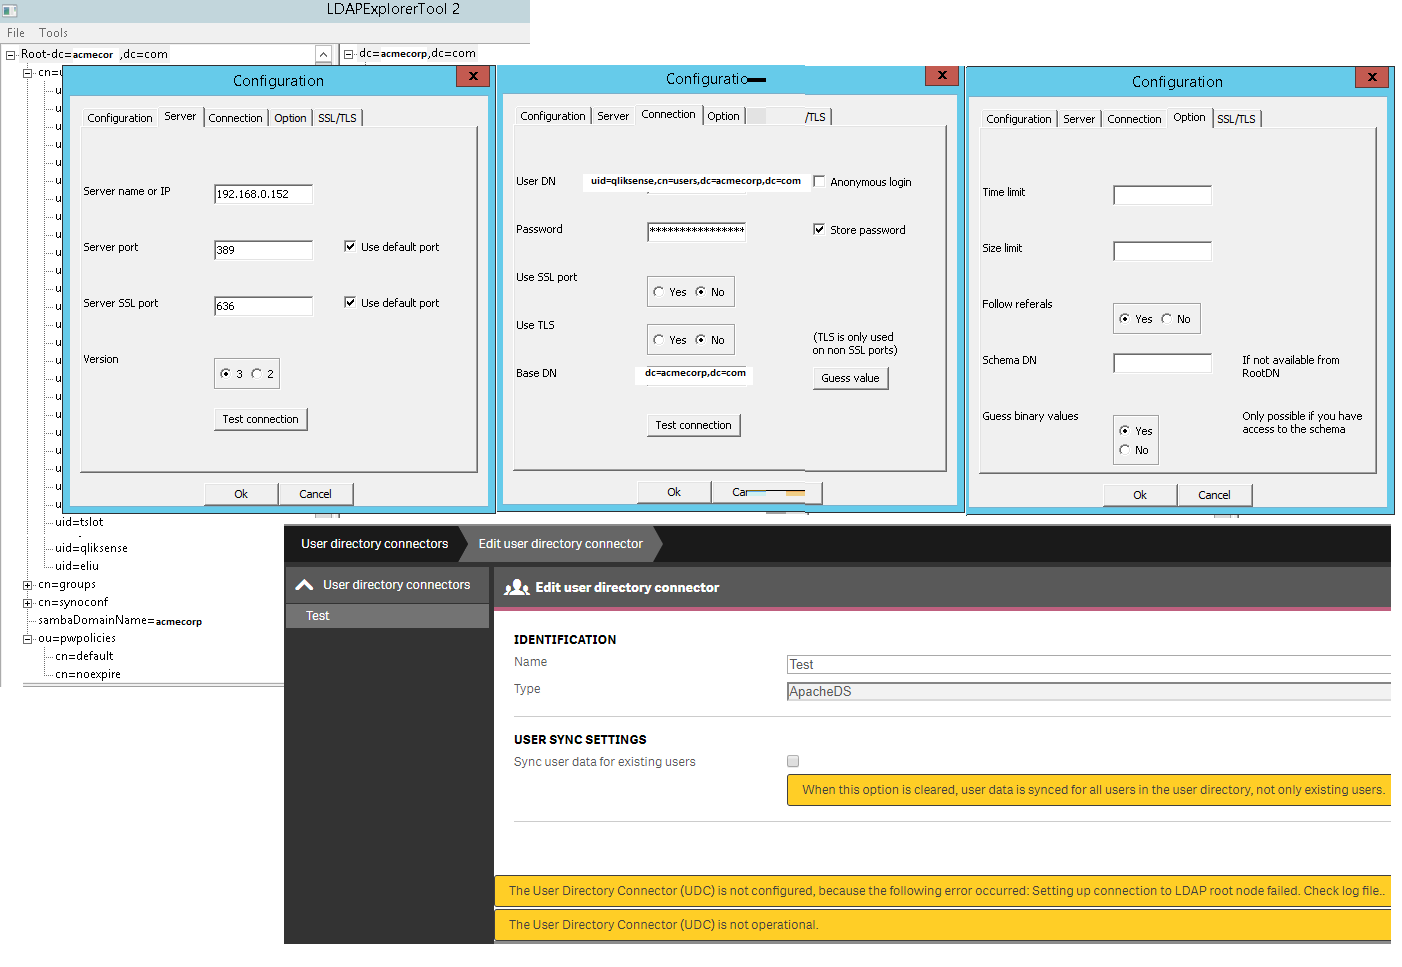Click the connector Name field containing Test

tap(1089, 664)
